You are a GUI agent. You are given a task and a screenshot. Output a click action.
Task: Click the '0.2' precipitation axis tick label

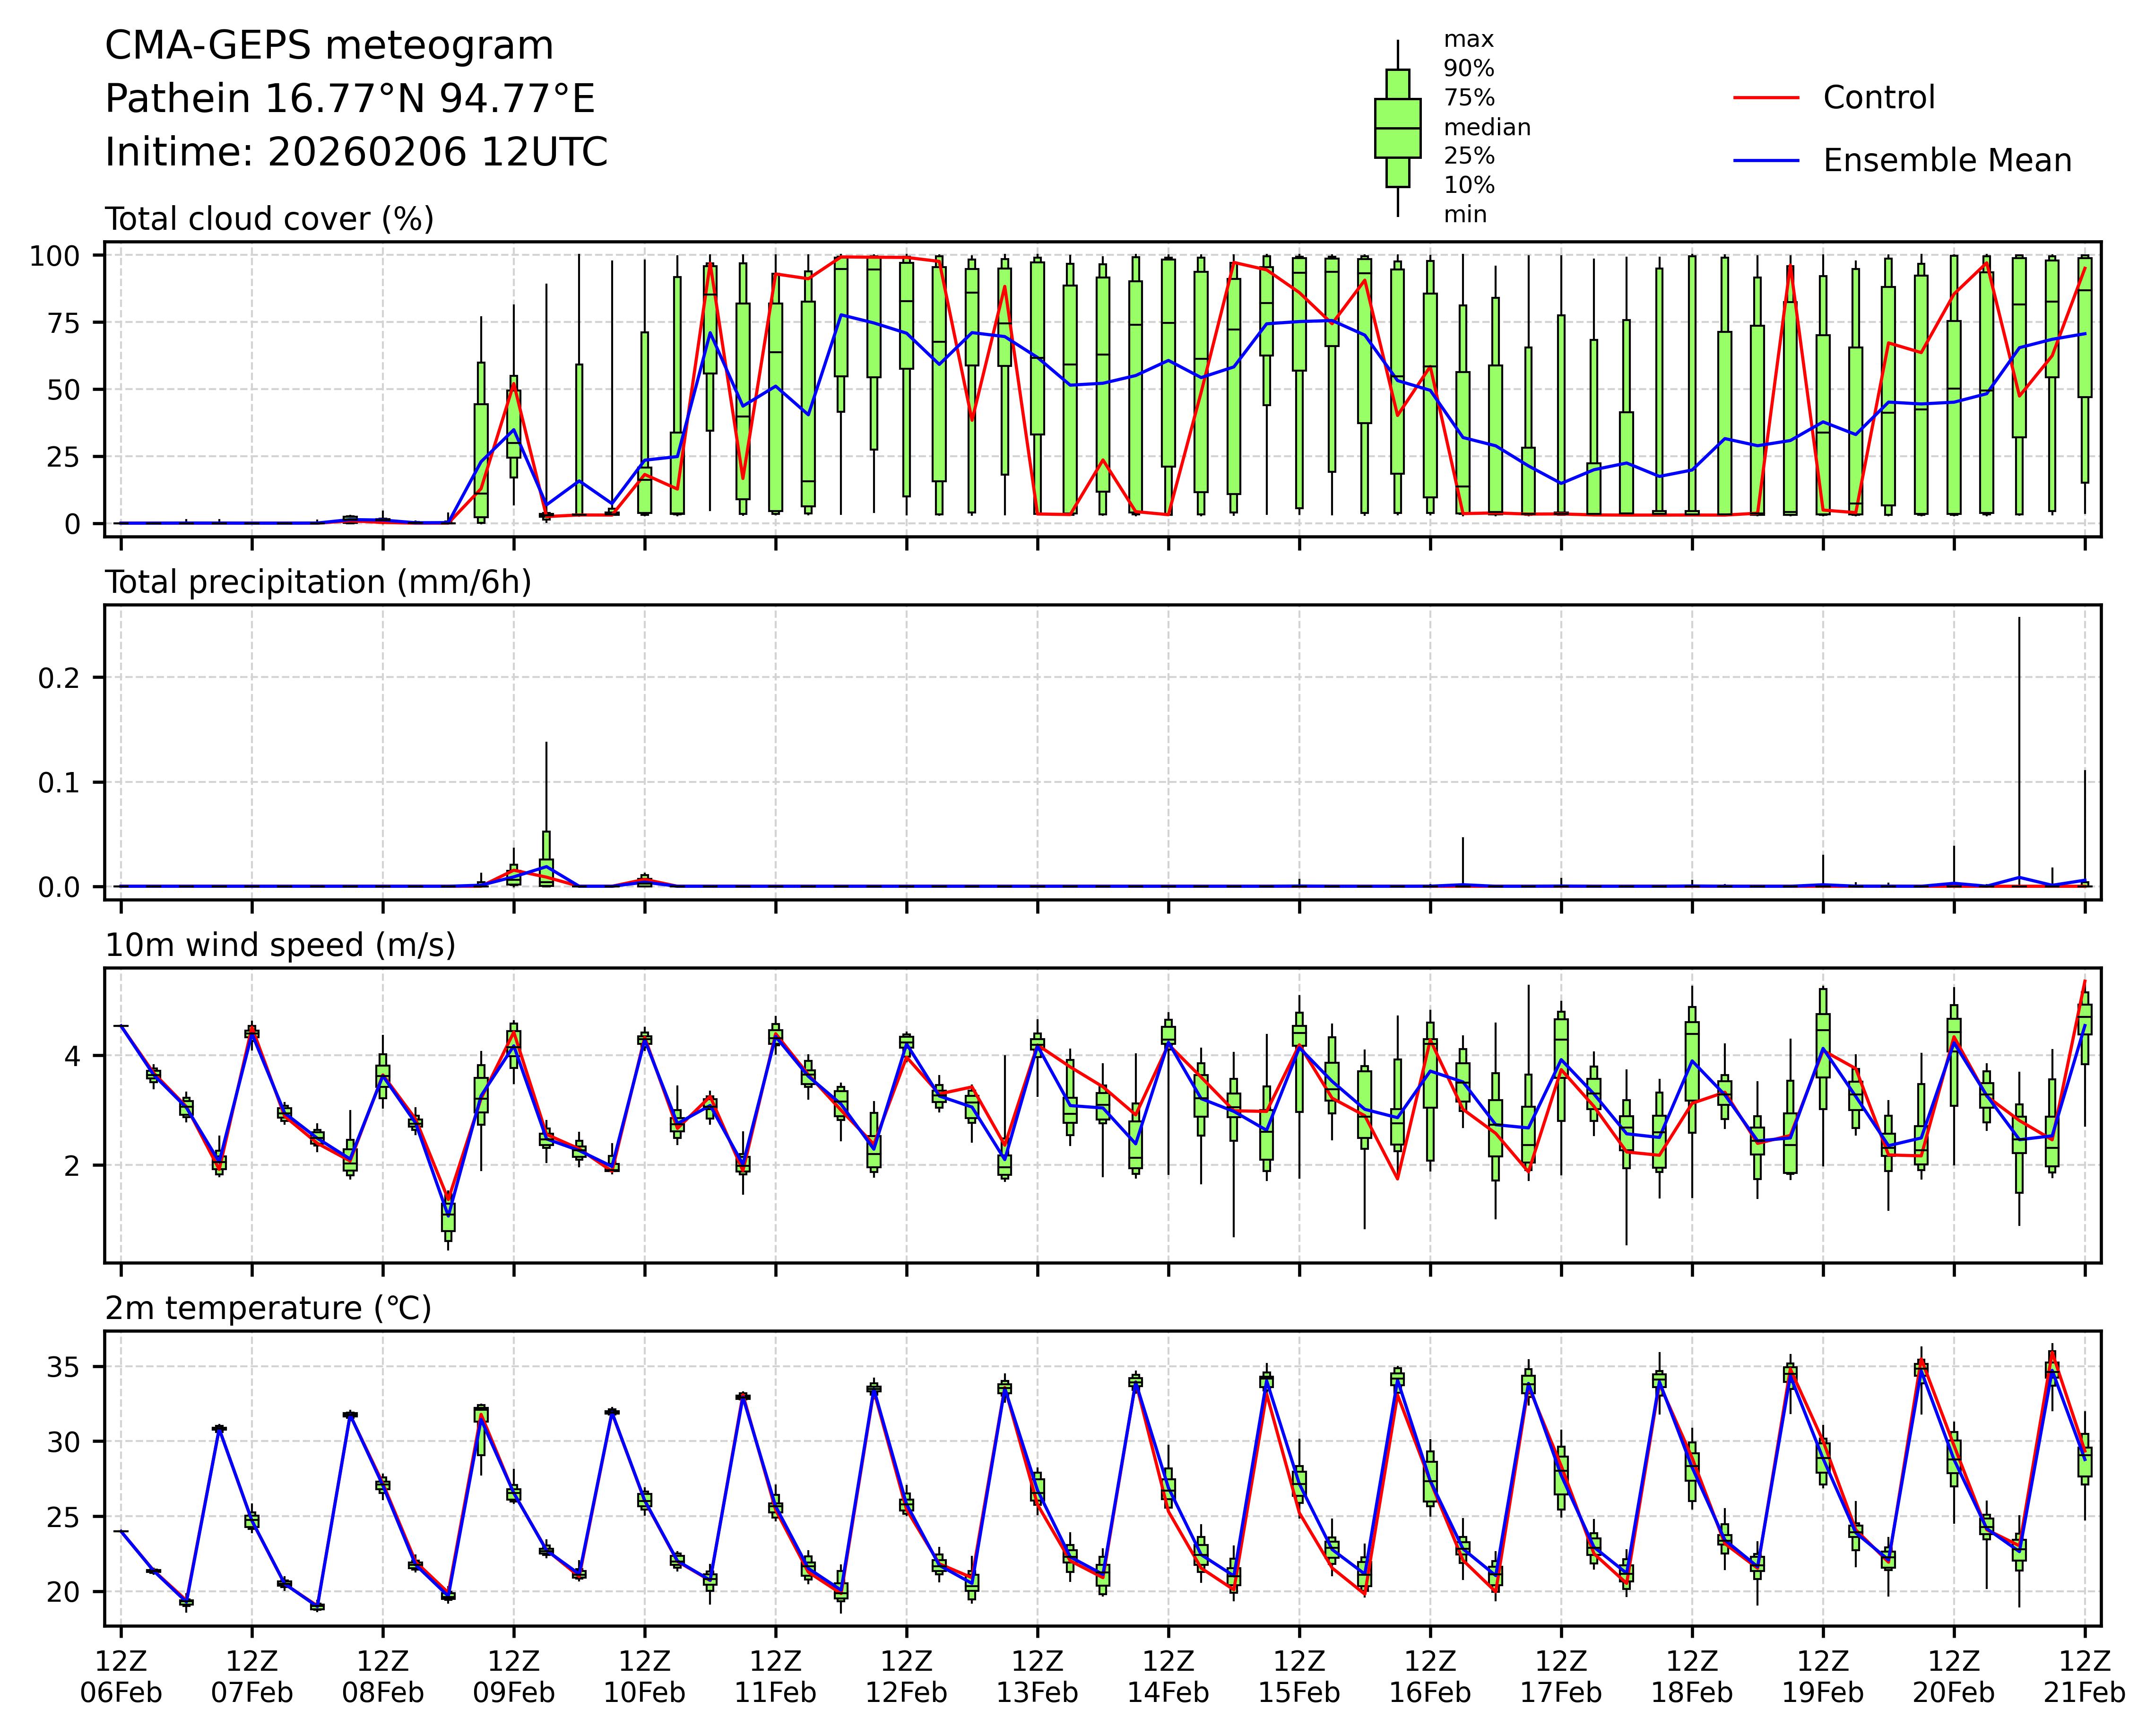point(58,678)
